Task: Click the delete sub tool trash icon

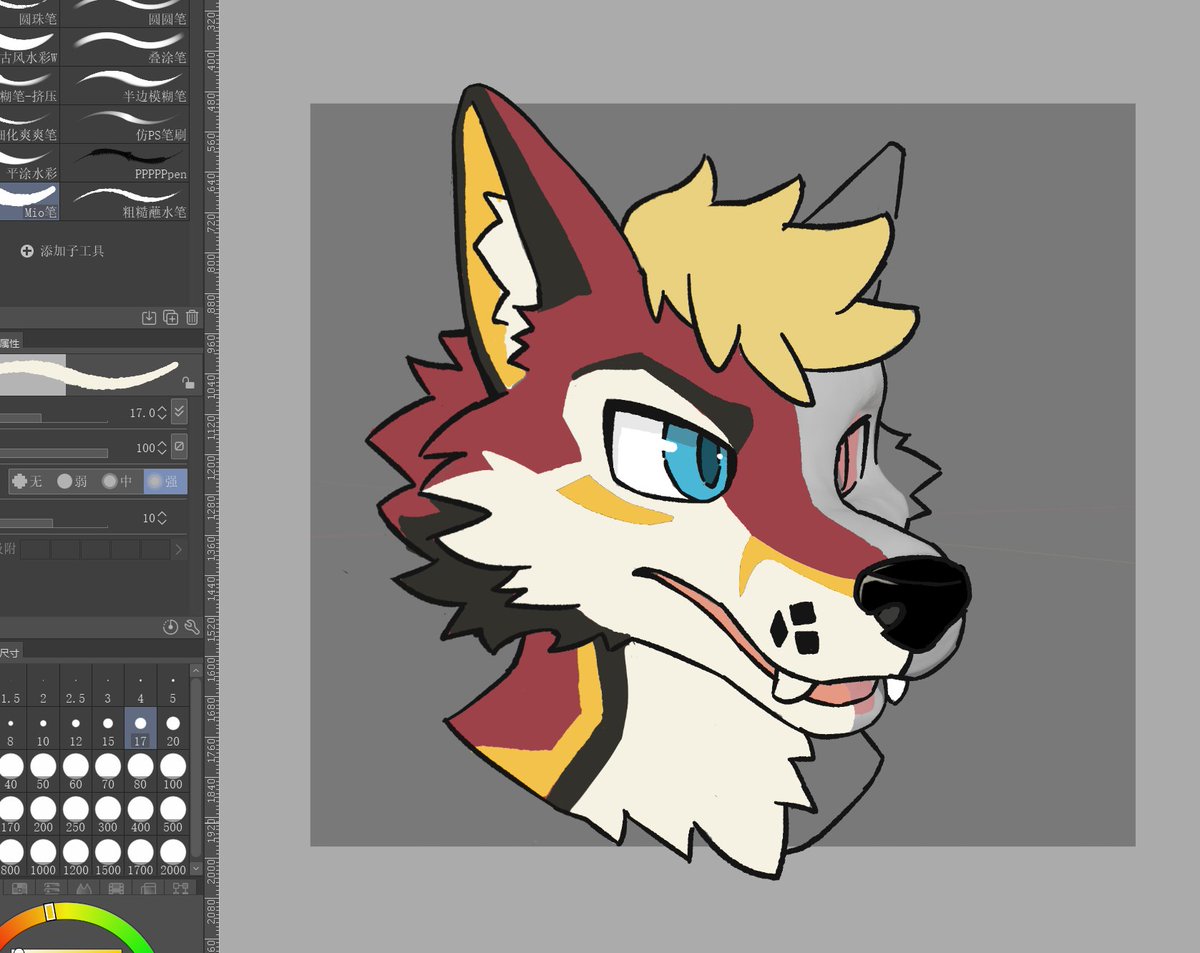Action: point(192,317)
